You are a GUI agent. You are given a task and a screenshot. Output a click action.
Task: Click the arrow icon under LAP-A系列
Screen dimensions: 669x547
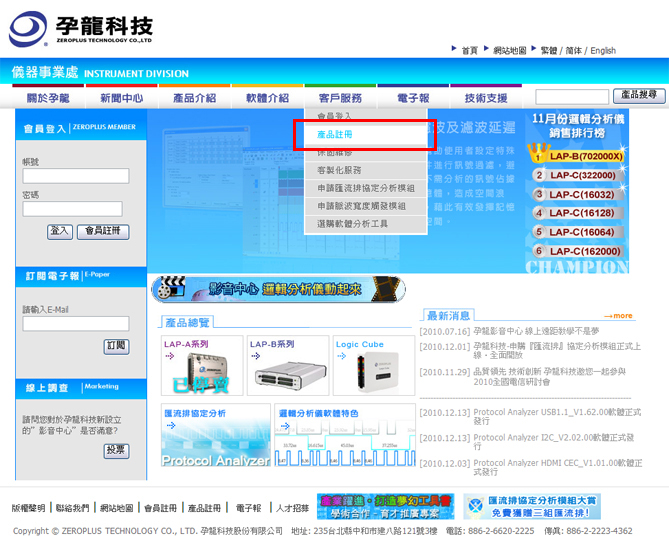(170, 356)
